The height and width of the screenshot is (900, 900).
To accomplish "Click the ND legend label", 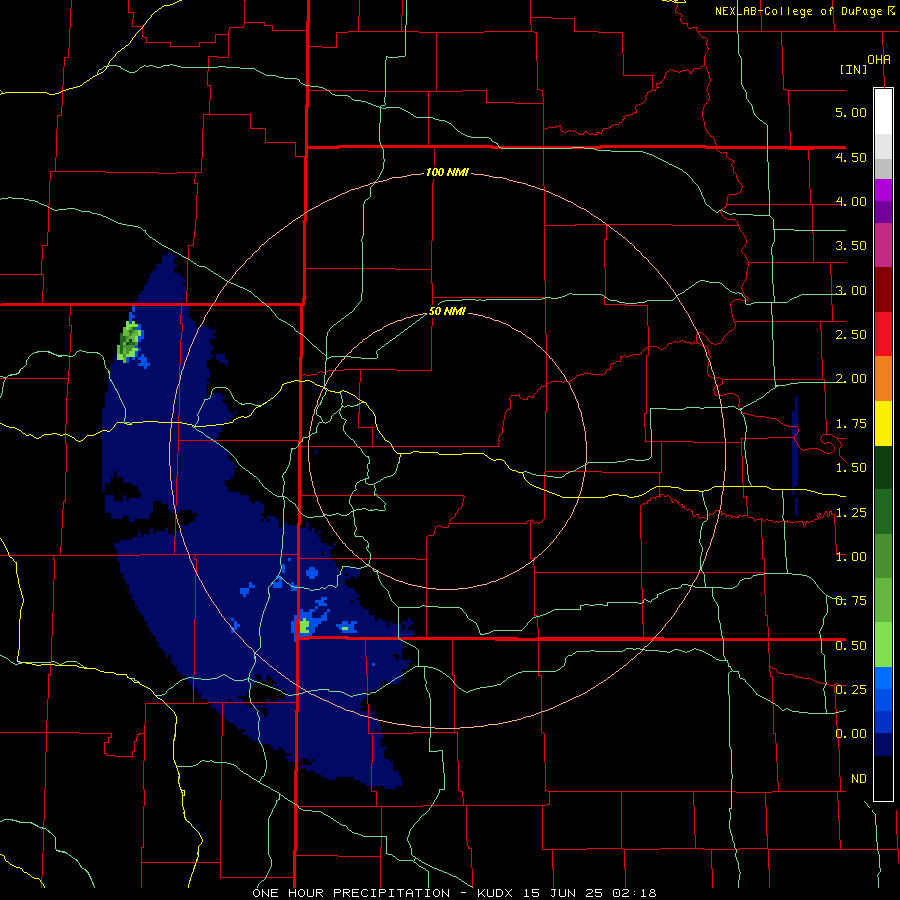I will click(859, 779).
